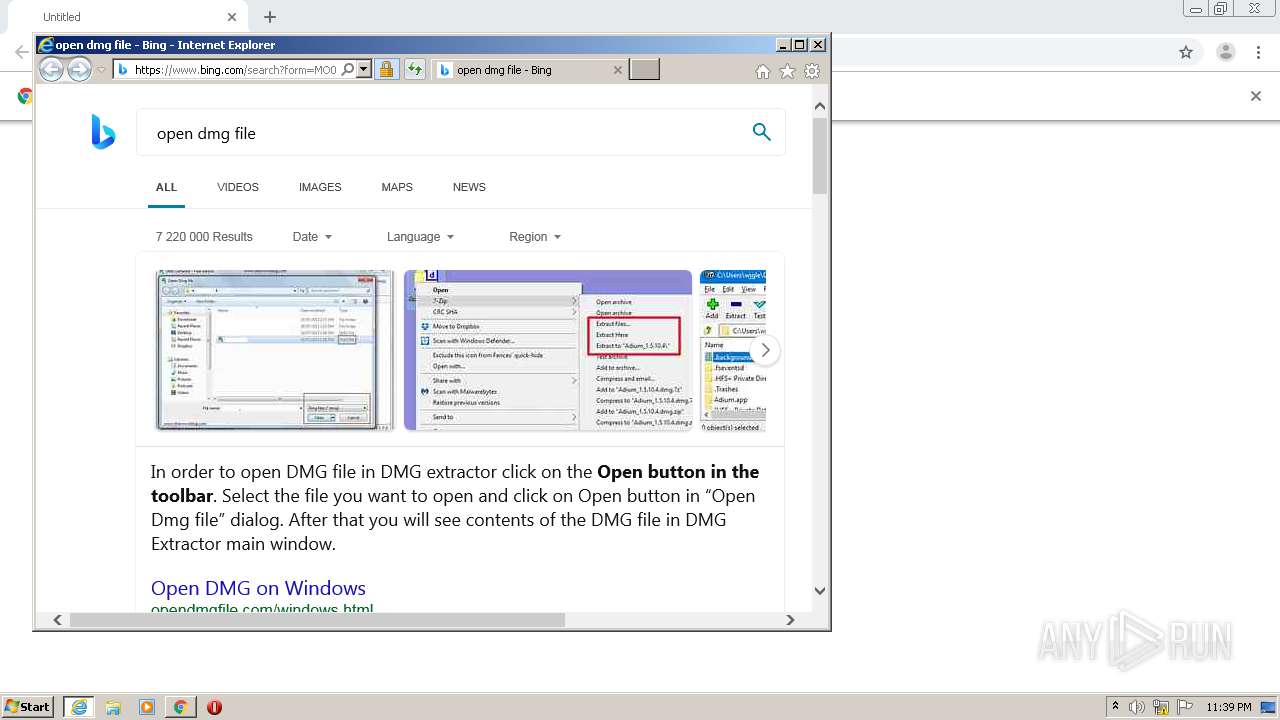The width and height of the screenshot is (1280, 720).
Task: Open the recent pages dropdown arrow
Action: 101,70
